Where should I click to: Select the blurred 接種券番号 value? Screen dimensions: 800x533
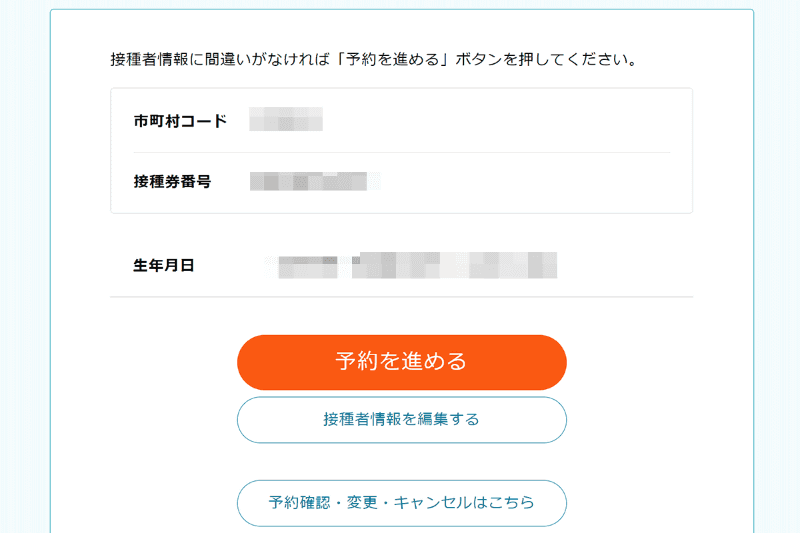[315, 182]
